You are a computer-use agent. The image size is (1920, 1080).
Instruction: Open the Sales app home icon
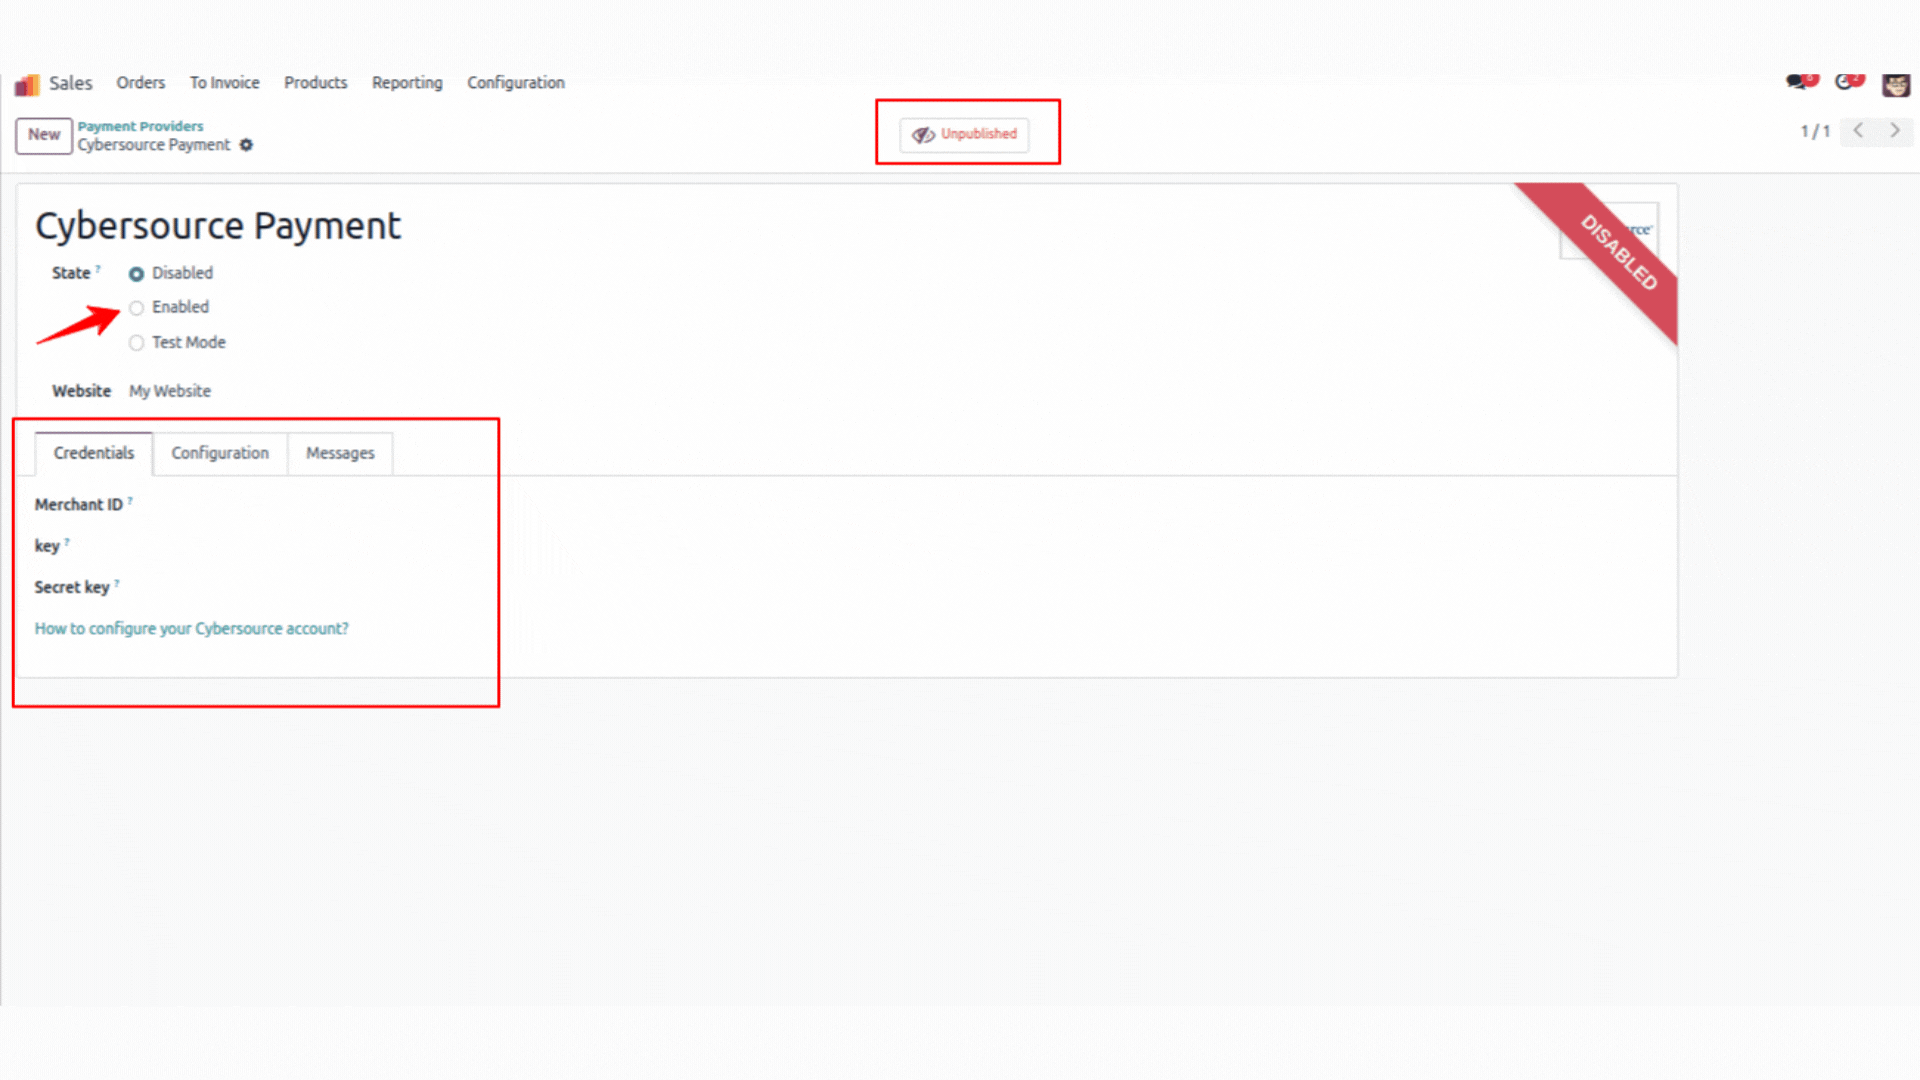click(27, 84)
